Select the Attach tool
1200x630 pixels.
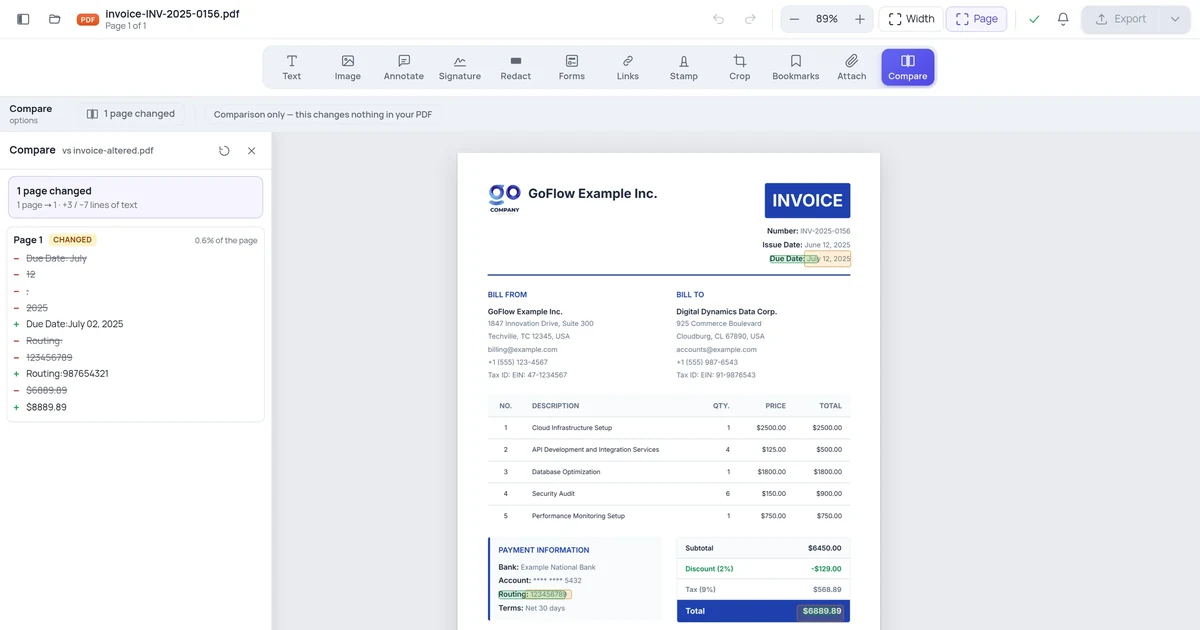point(852,67)
